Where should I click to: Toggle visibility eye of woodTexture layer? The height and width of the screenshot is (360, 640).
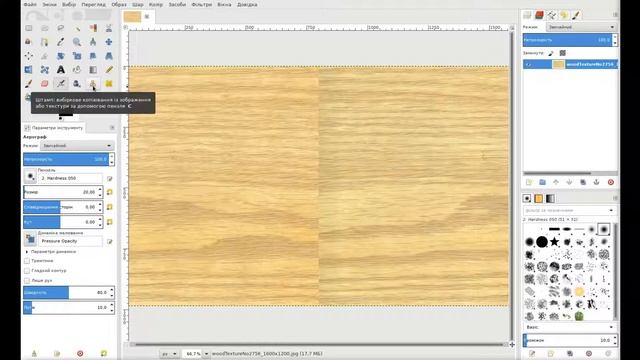pos(529,64)
